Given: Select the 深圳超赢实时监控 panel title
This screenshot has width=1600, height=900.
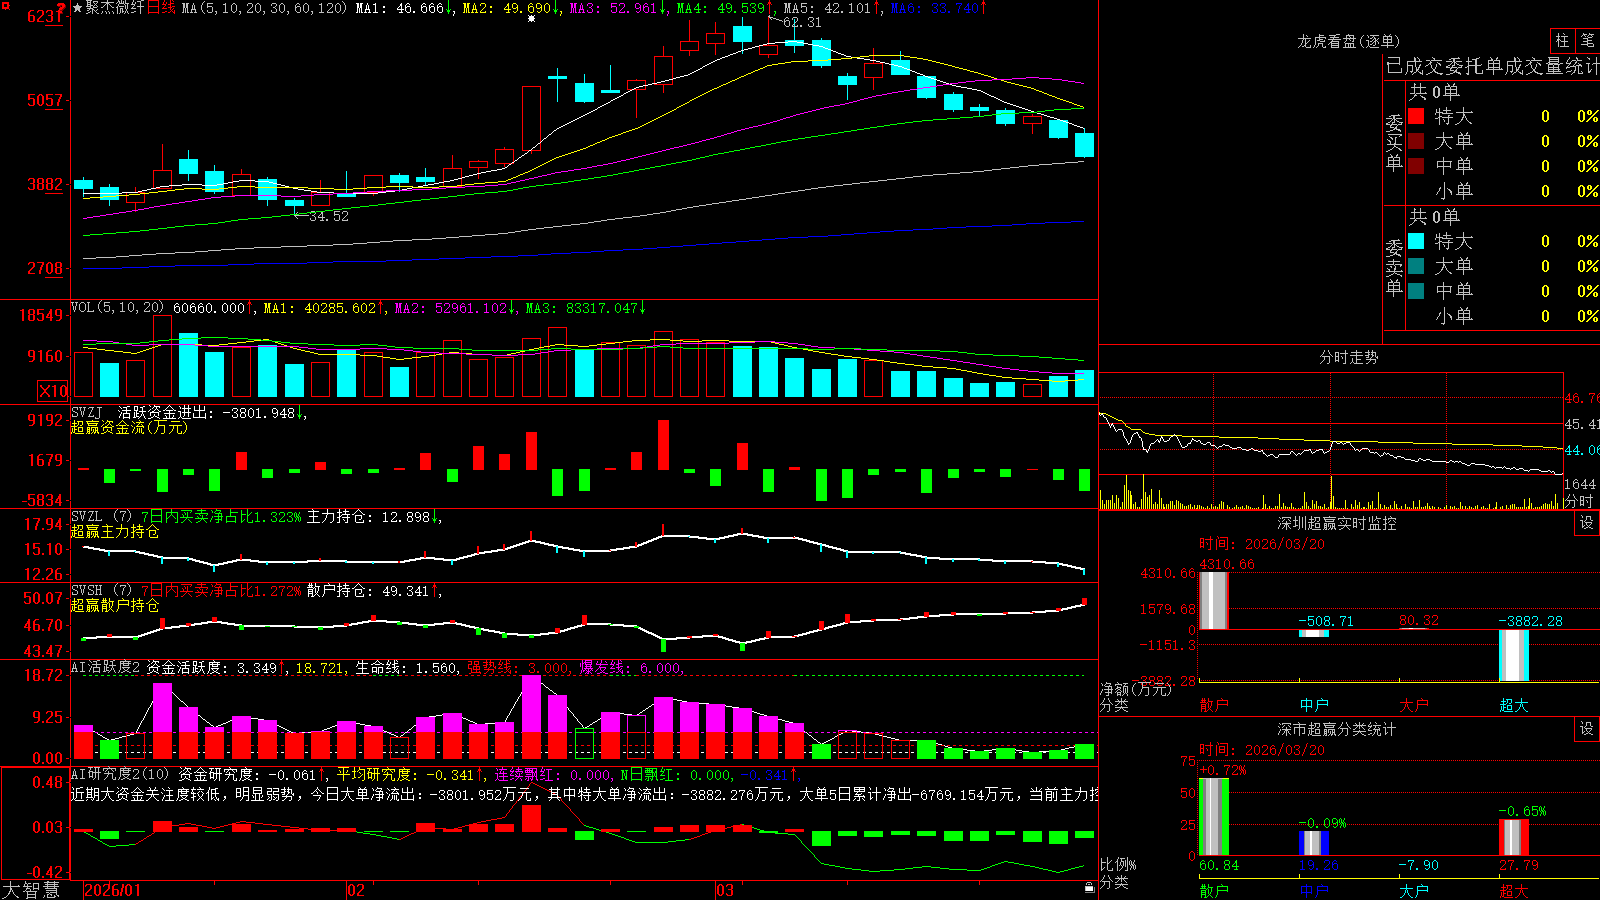Looking at the screenshot, I should (1337, 523).
